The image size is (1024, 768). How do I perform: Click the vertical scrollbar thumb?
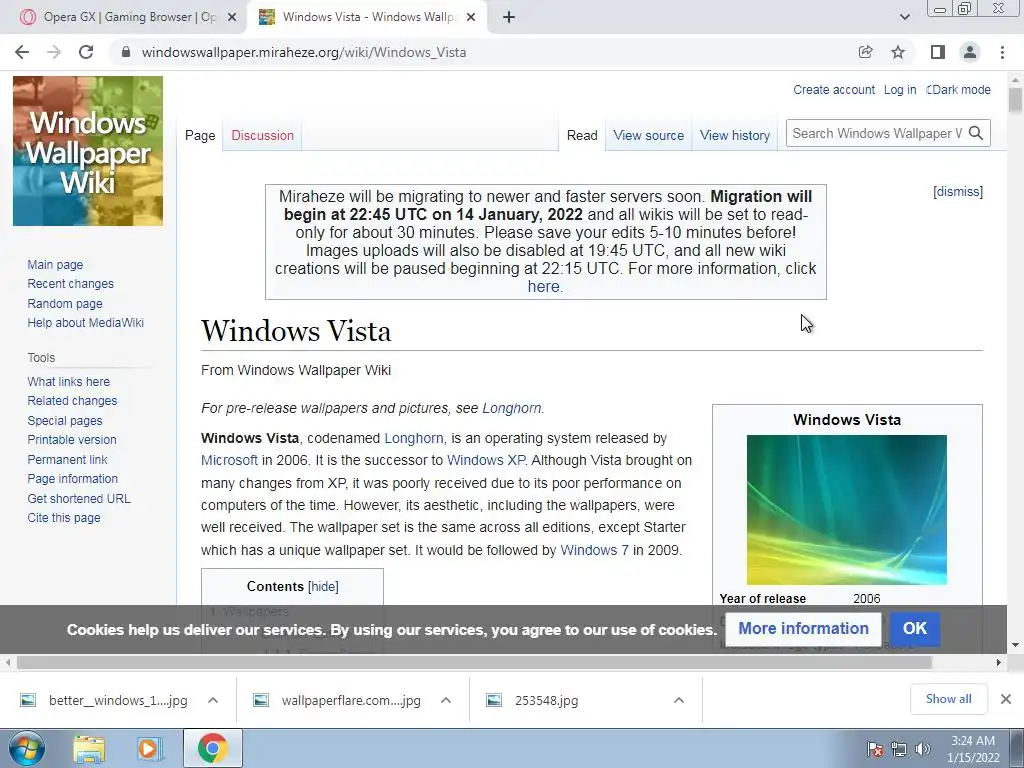click(x=1015, y=101)
